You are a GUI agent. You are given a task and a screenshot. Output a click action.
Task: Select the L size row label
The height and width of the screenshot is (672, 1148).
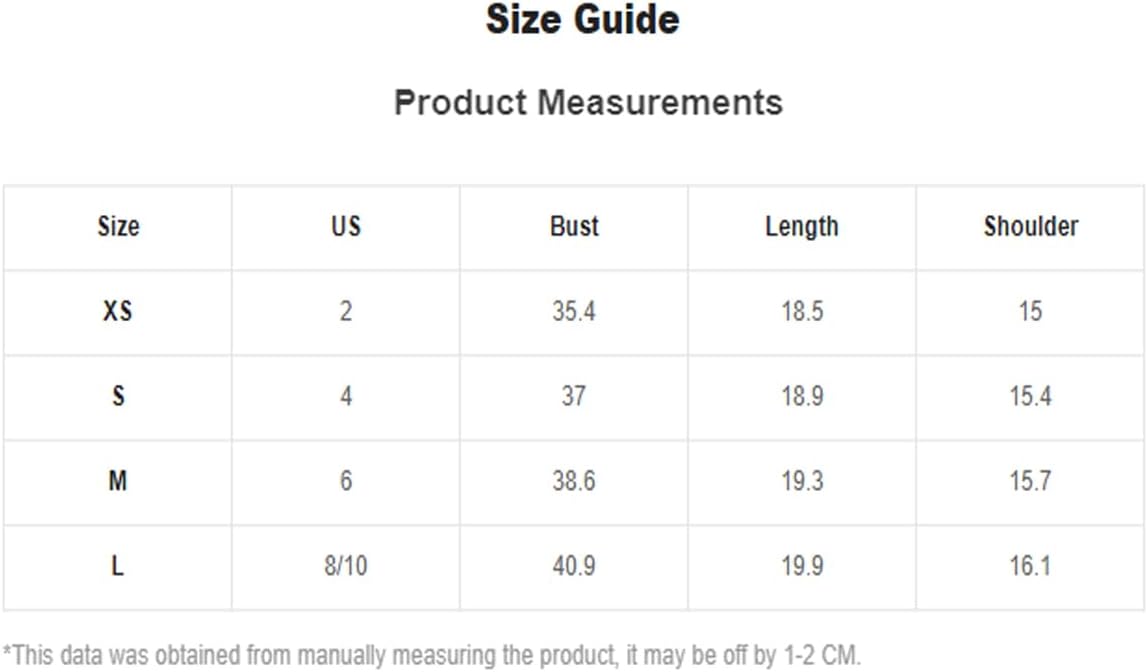click(117, 566)
